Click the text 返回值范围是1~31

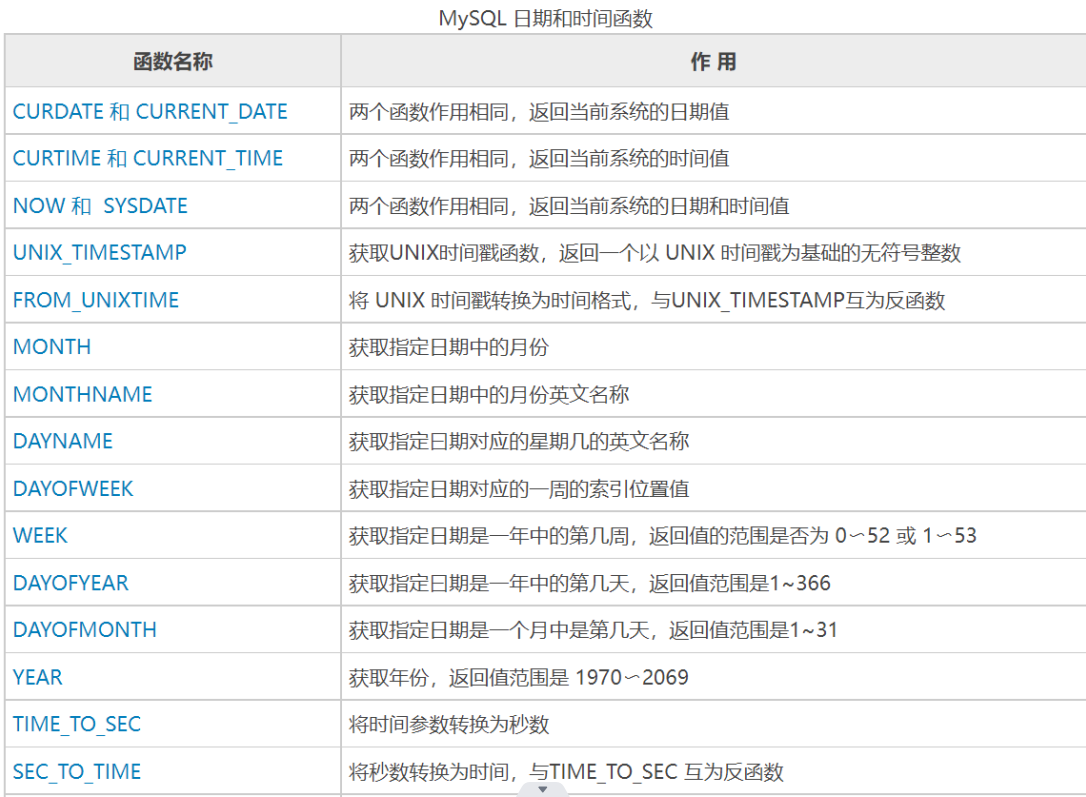pos(754,630)
